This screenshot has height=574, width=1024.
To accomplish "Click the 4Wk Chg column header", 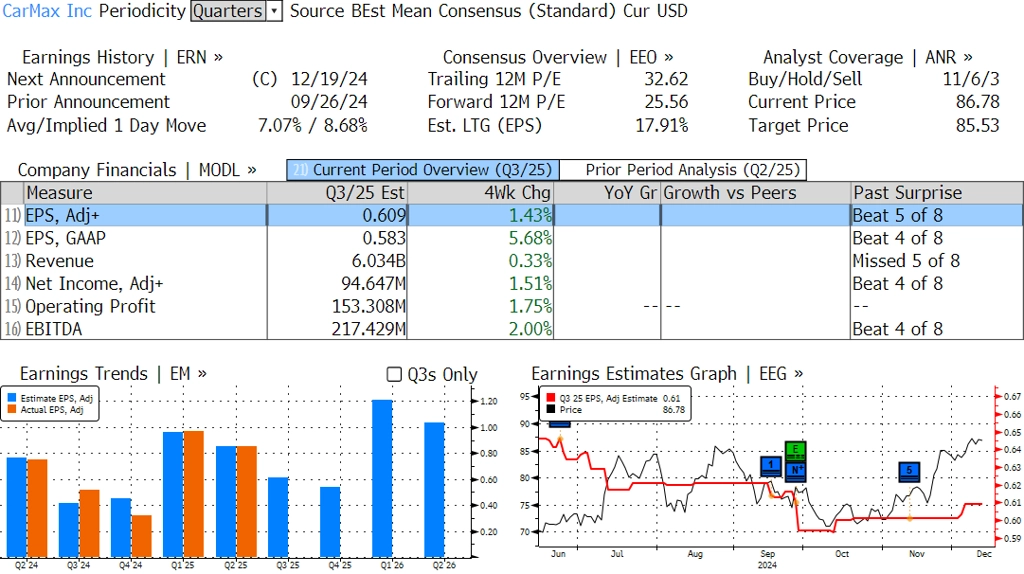I will (x=480, y=193).
